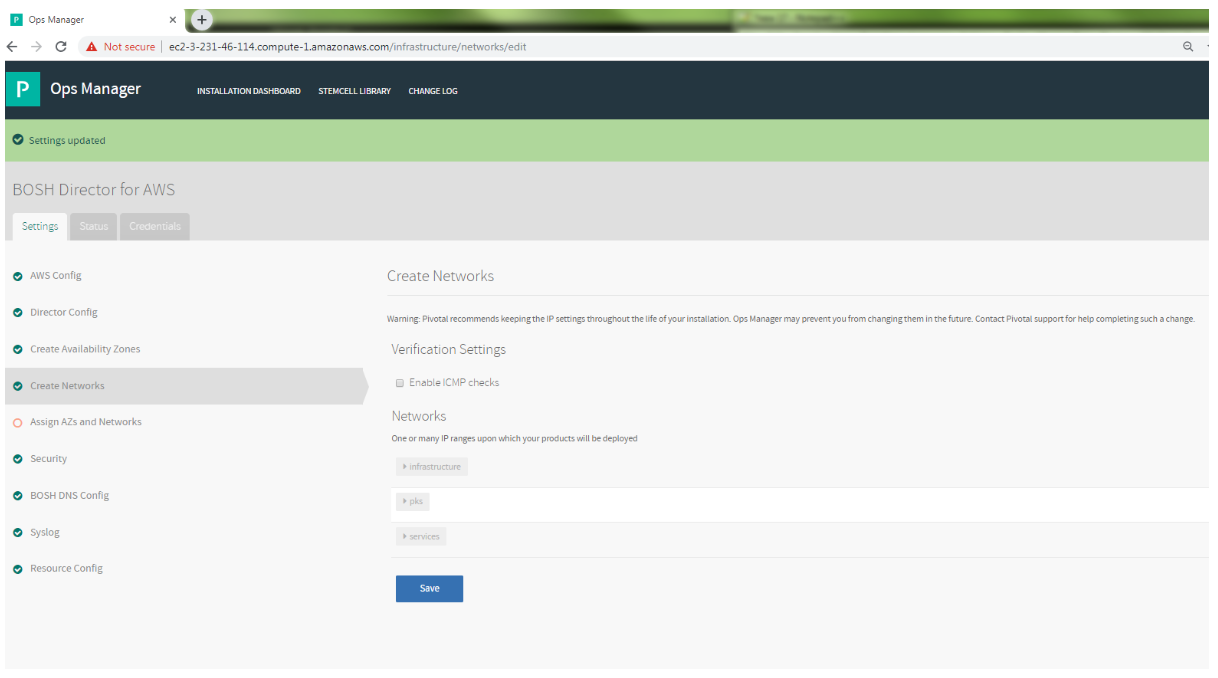
Task: Open Change Log in top menu
Action: point(433,91)
